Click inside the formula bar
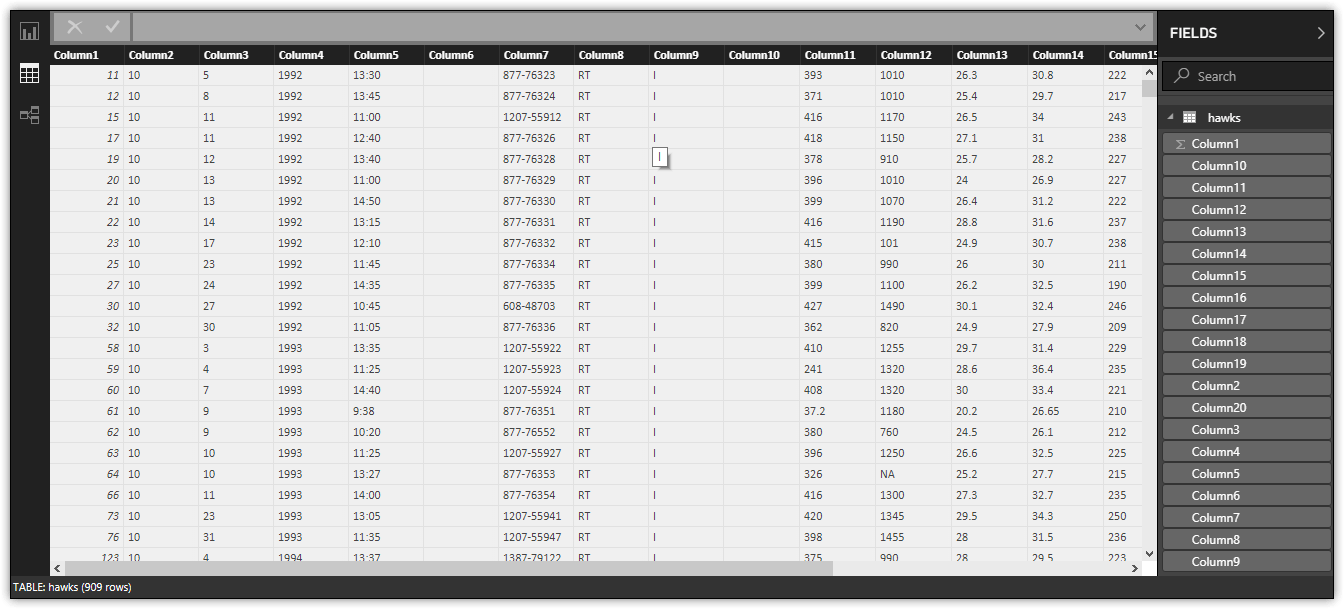The height and width of the screenshot is (609, 1344). tap(630, 27)
